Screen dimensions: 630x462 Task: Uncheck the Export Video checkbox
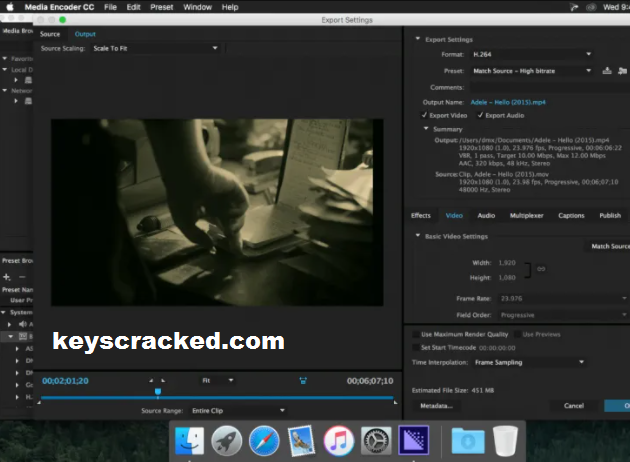coord(424,115)
